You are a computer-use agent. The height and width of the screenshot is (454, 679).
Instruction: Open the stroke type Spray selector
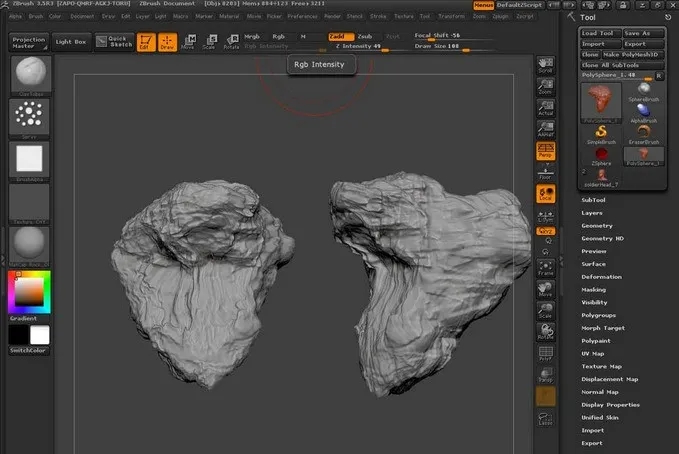(29, 117)
